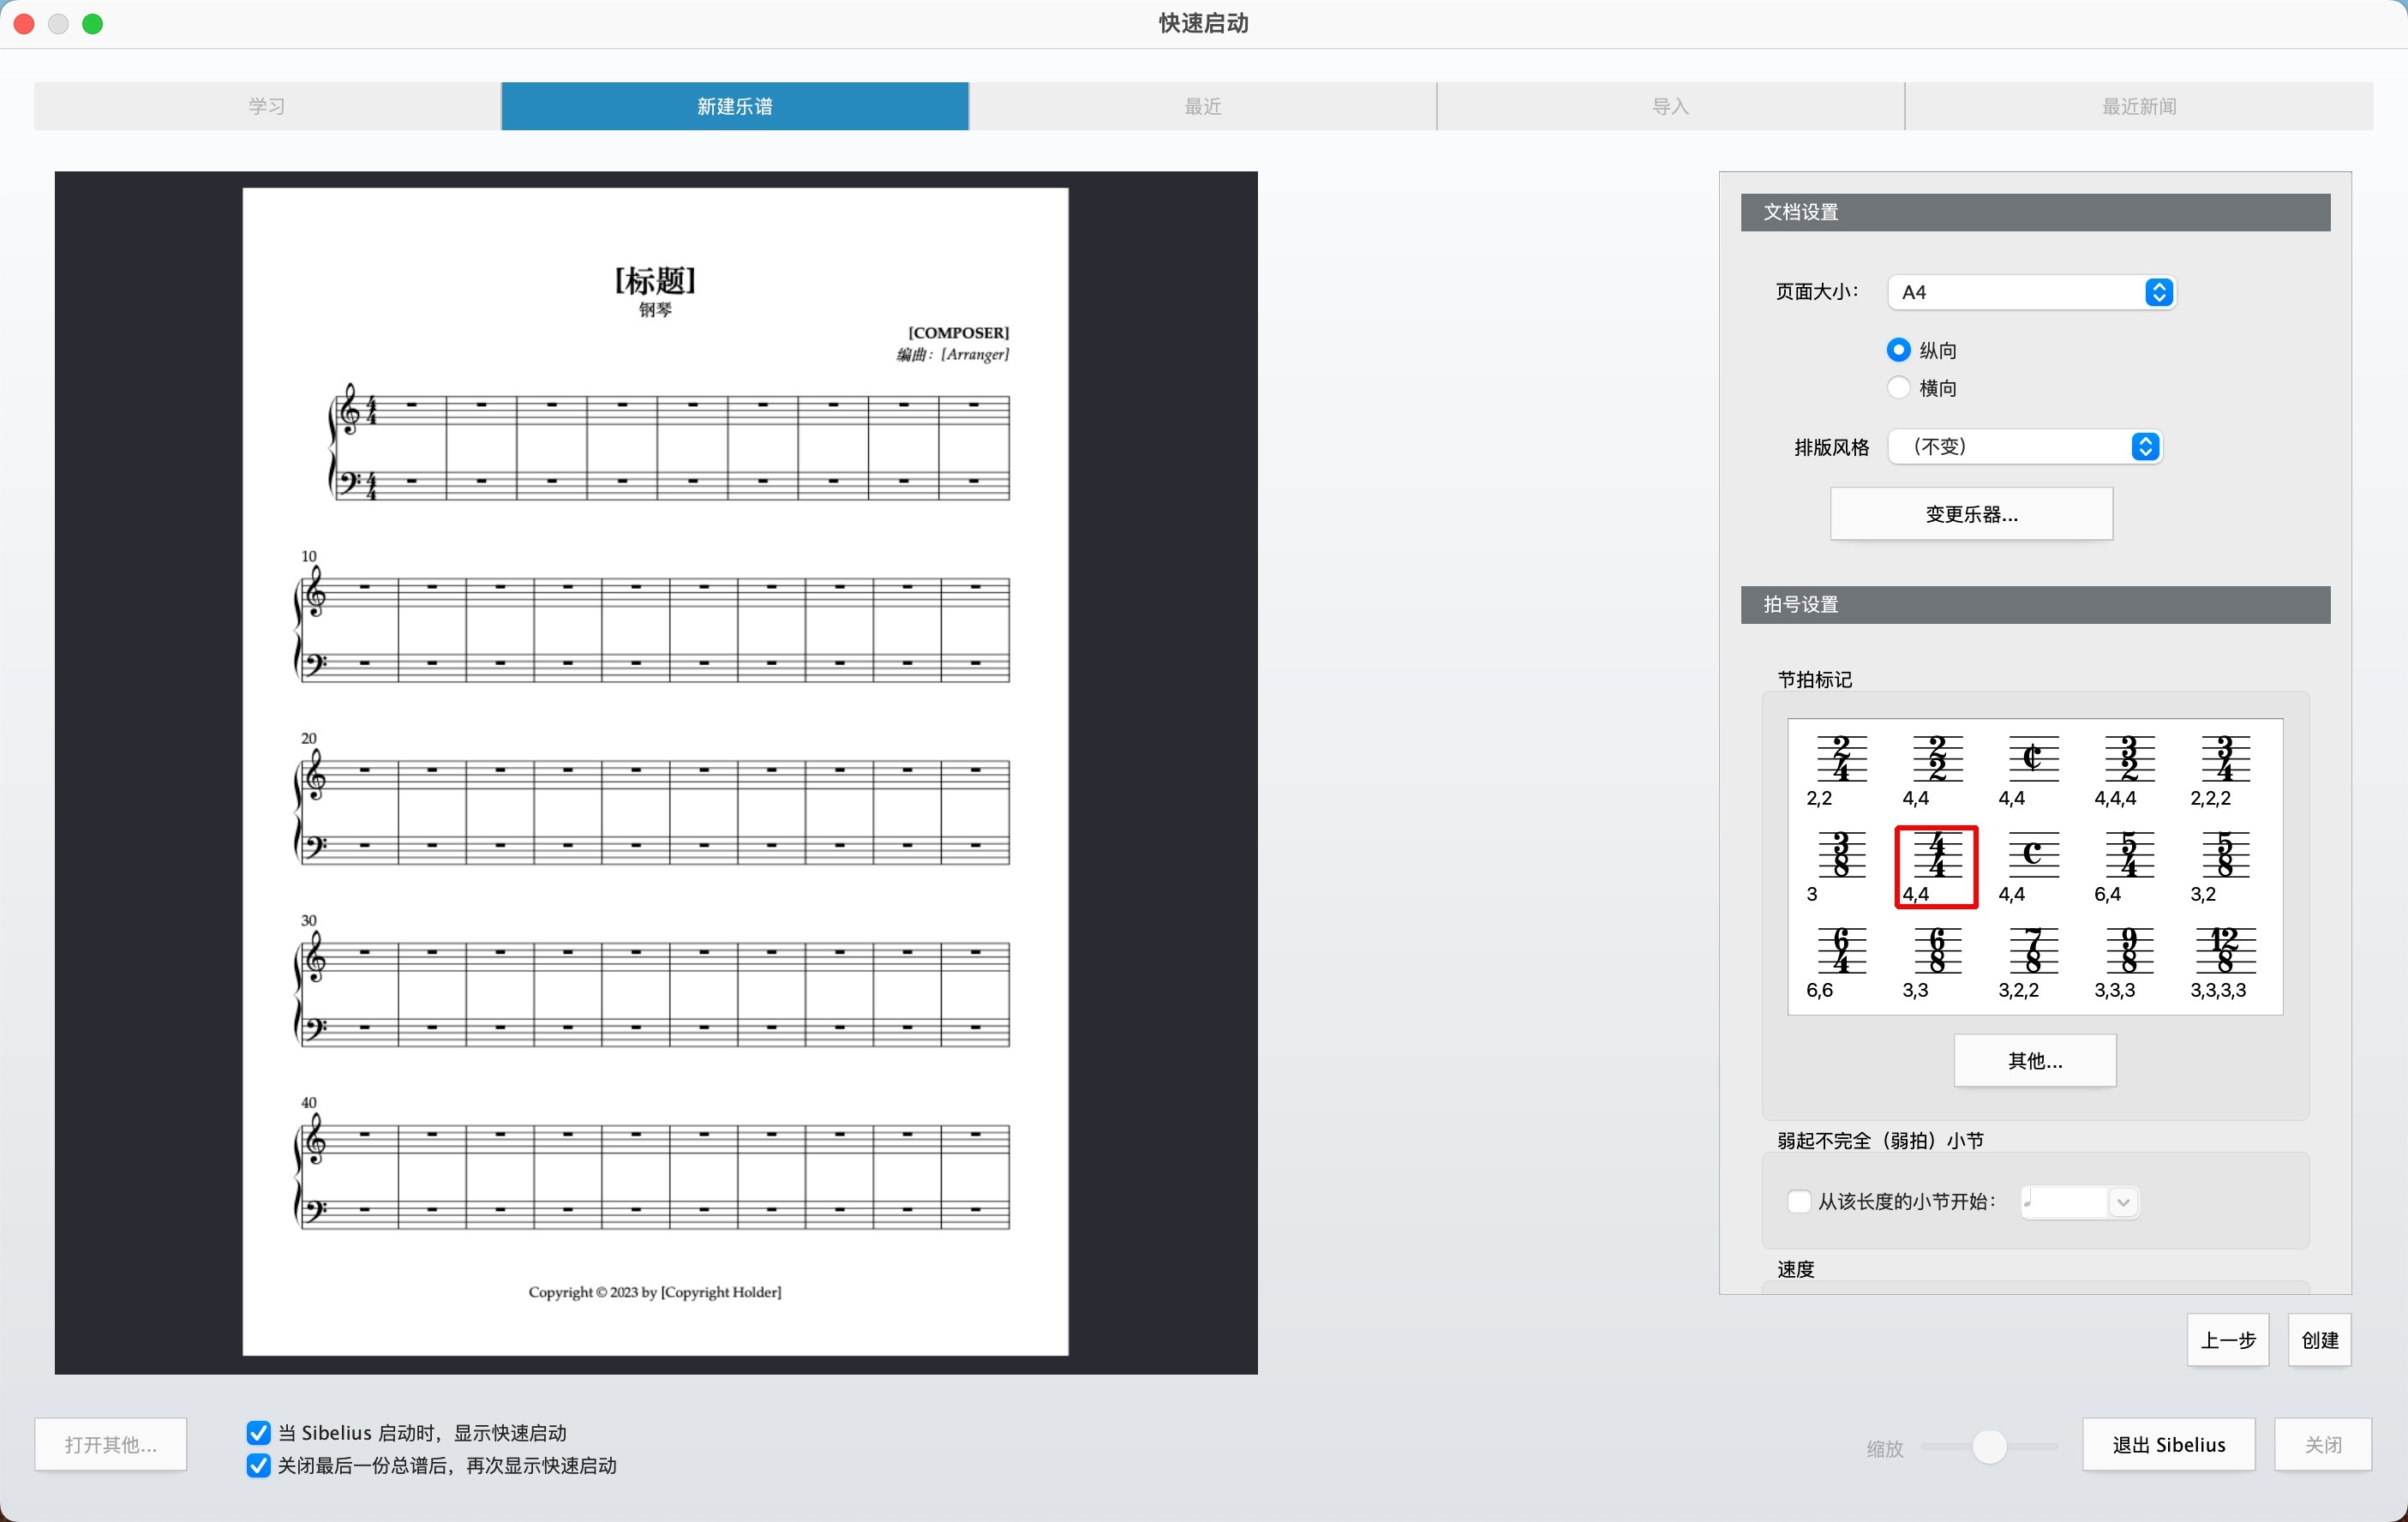Select the 3/4 time signature
Image resolution: width=2408 pixels, height=1522 pixels.
click(x=2224, y=771)
